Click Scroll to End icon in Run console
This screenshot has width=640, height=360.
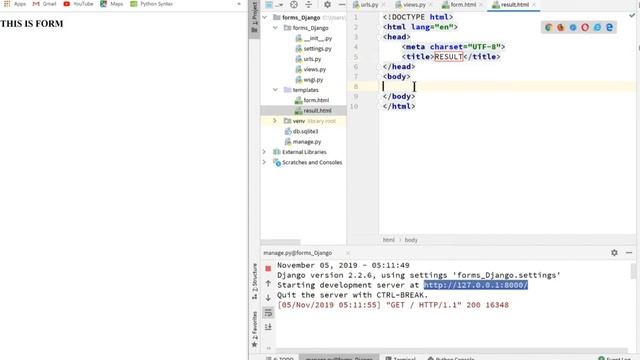[x=268, y=327]
